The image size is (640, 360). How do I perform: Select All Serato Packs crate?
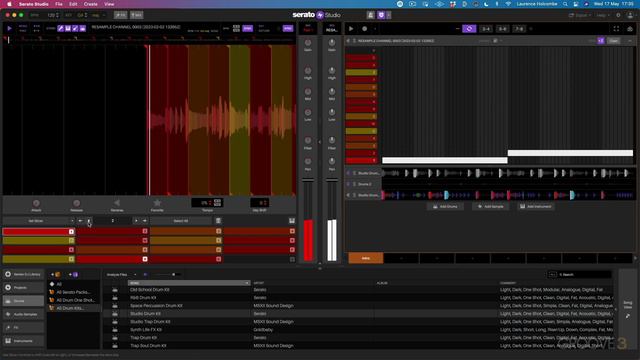73,292
